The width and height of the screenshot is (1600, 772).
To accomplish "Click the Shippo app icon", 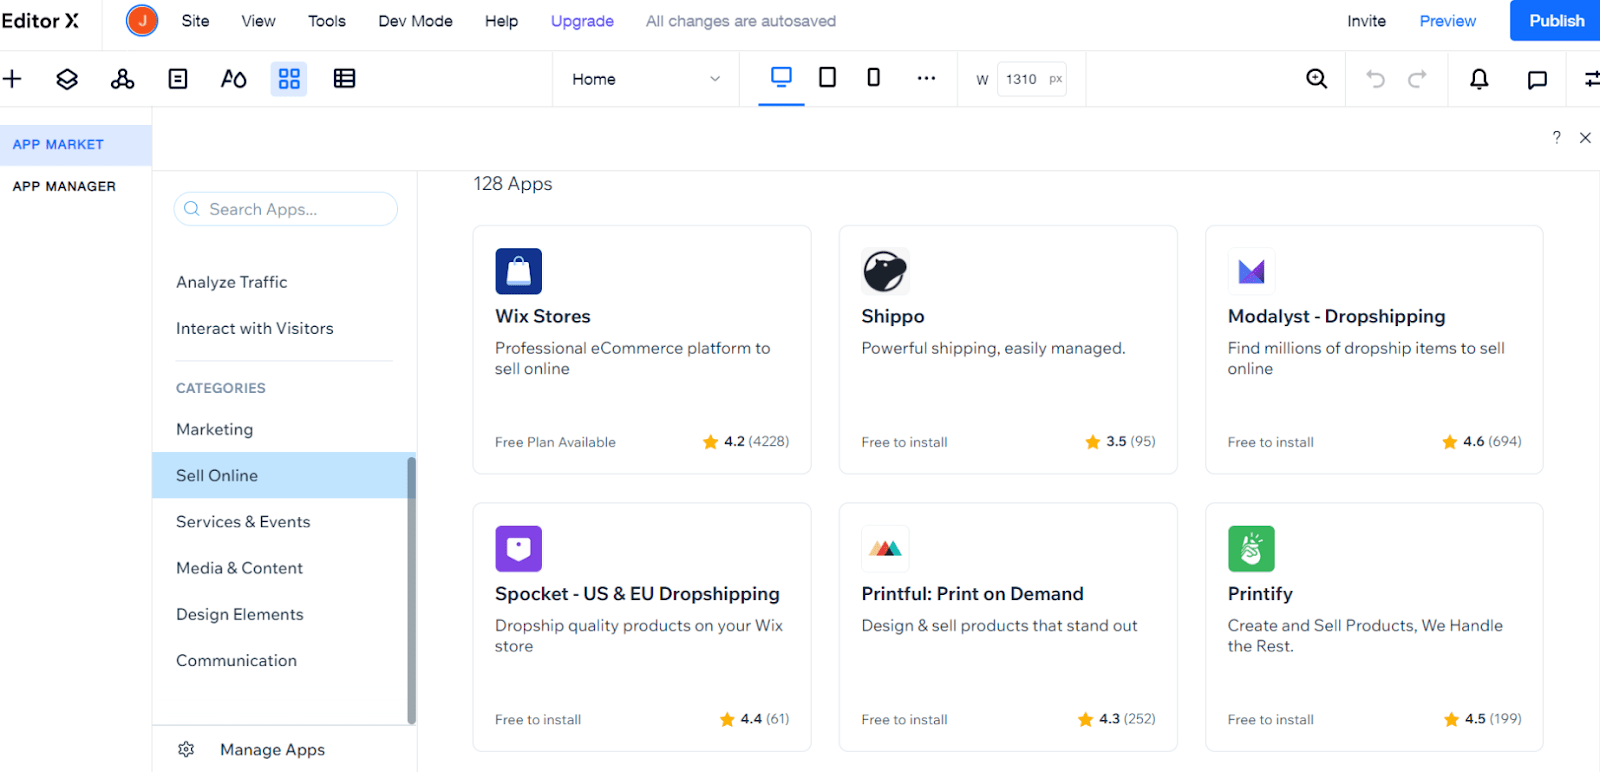I will click(885, 271).
